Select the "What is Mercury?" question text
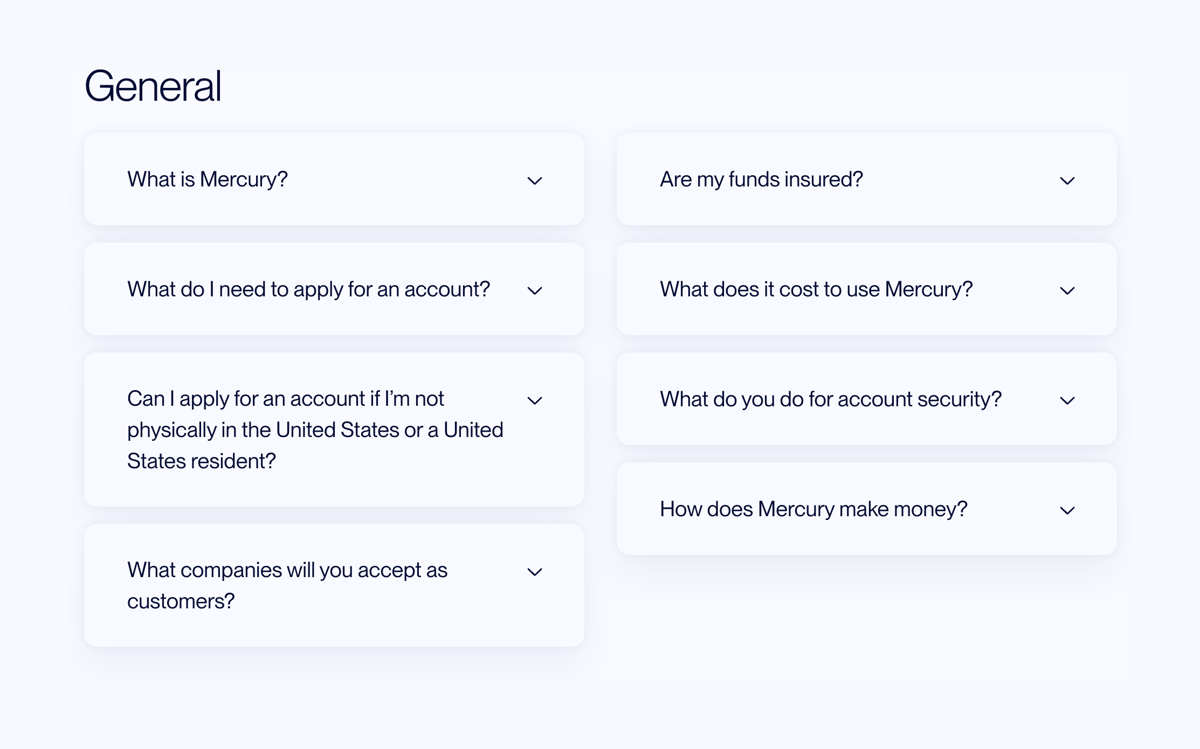Image resolution: width=1200 pixels, height=749 pixels. [207, 180]
